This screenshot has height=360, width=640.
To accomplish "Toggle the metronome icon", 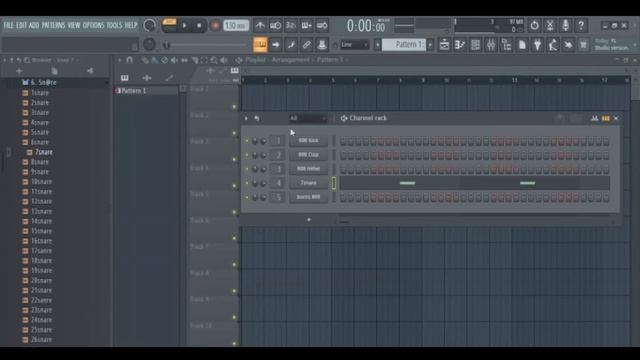I will (x=260, y=26).
